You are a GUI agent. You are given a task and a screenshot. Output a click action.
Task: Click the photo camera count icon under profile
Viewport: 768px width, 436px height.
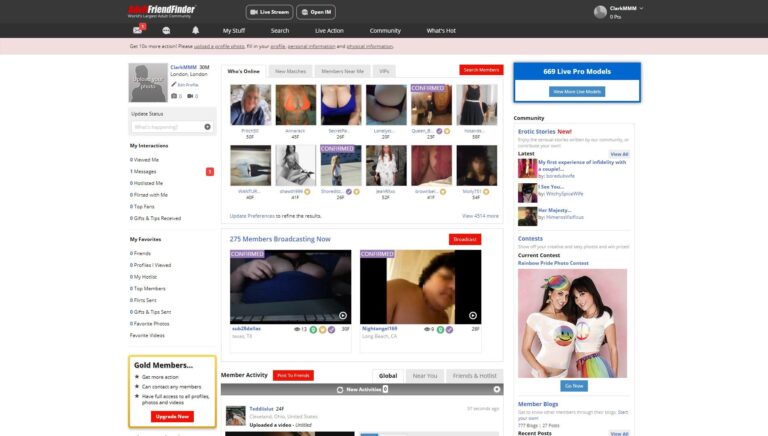pos(174,96)
